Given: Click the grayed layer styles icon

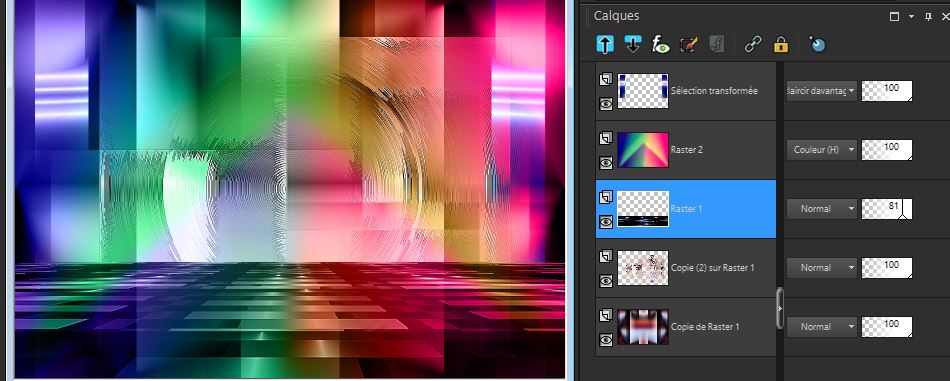Looking at the screenshot, I should pyautogui.click(x=716, y=44).
